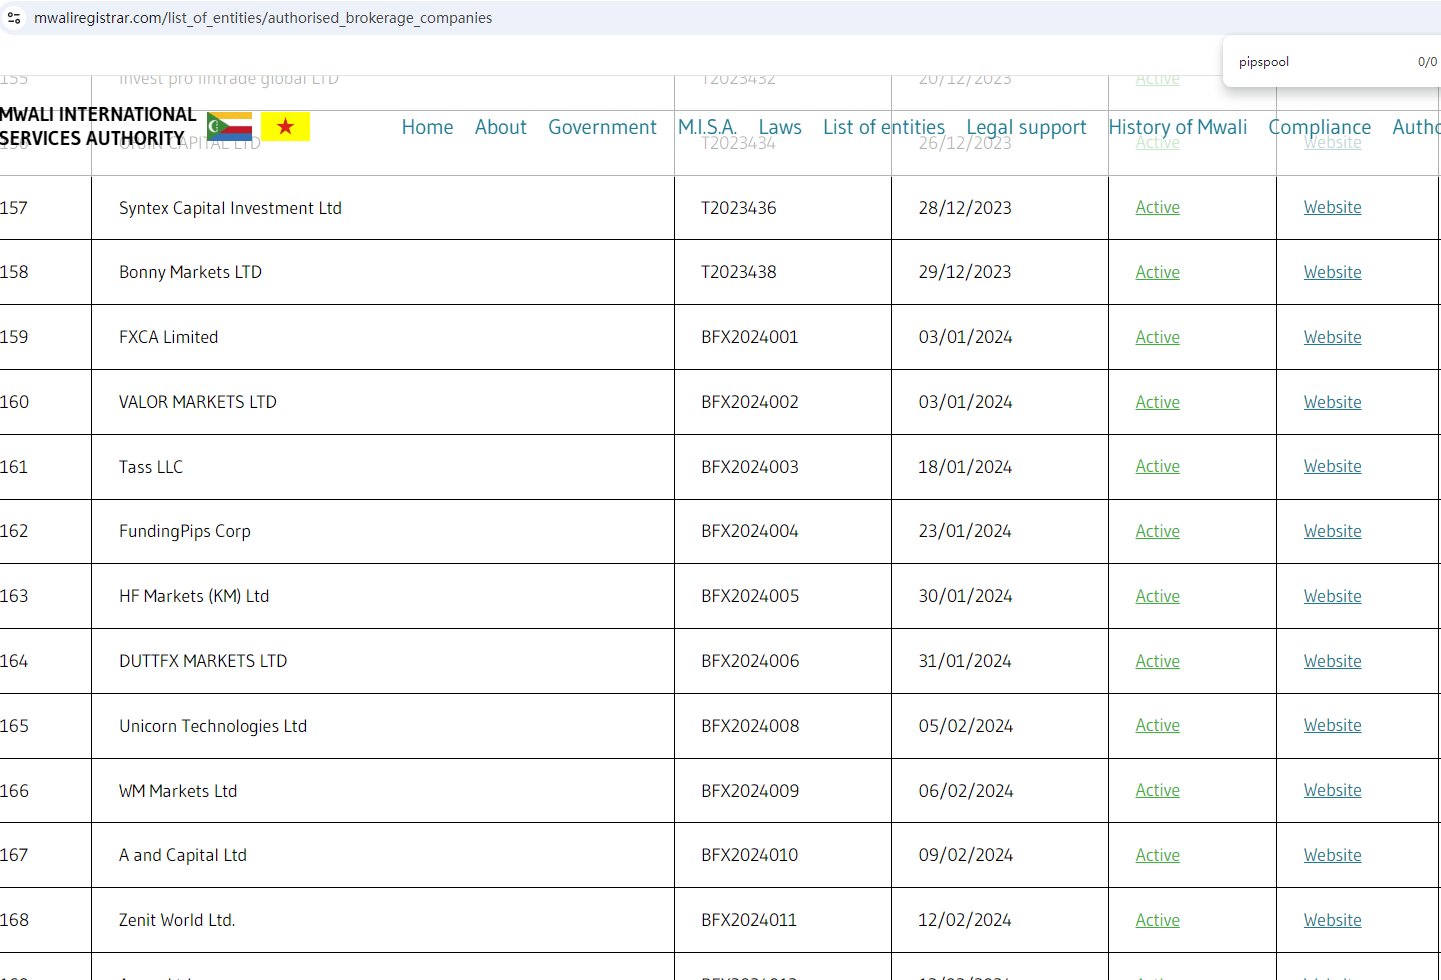Click Active status for HF Markets (KM) Ltd
The height and width of the screenshot is (980, 1441).
coord(1157,596)
